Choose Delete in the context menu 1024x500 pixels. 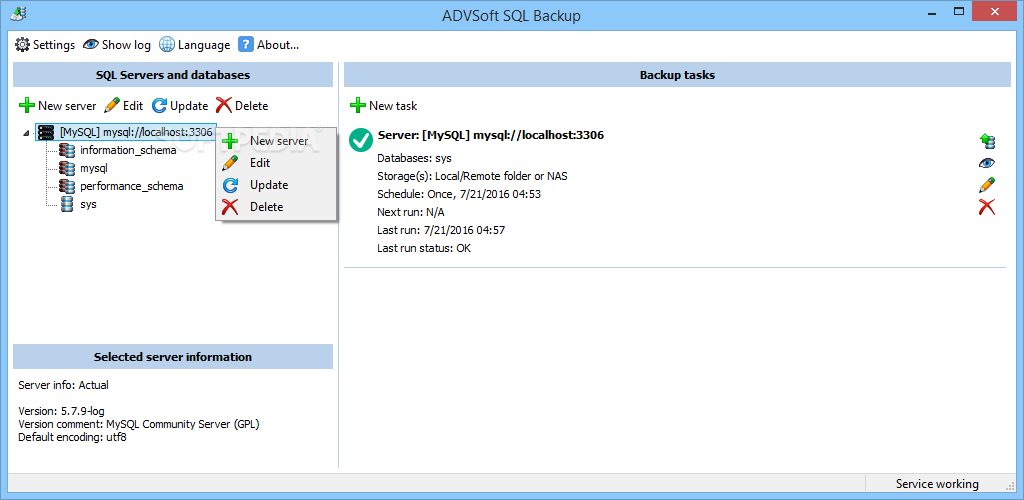click(276, 207)
